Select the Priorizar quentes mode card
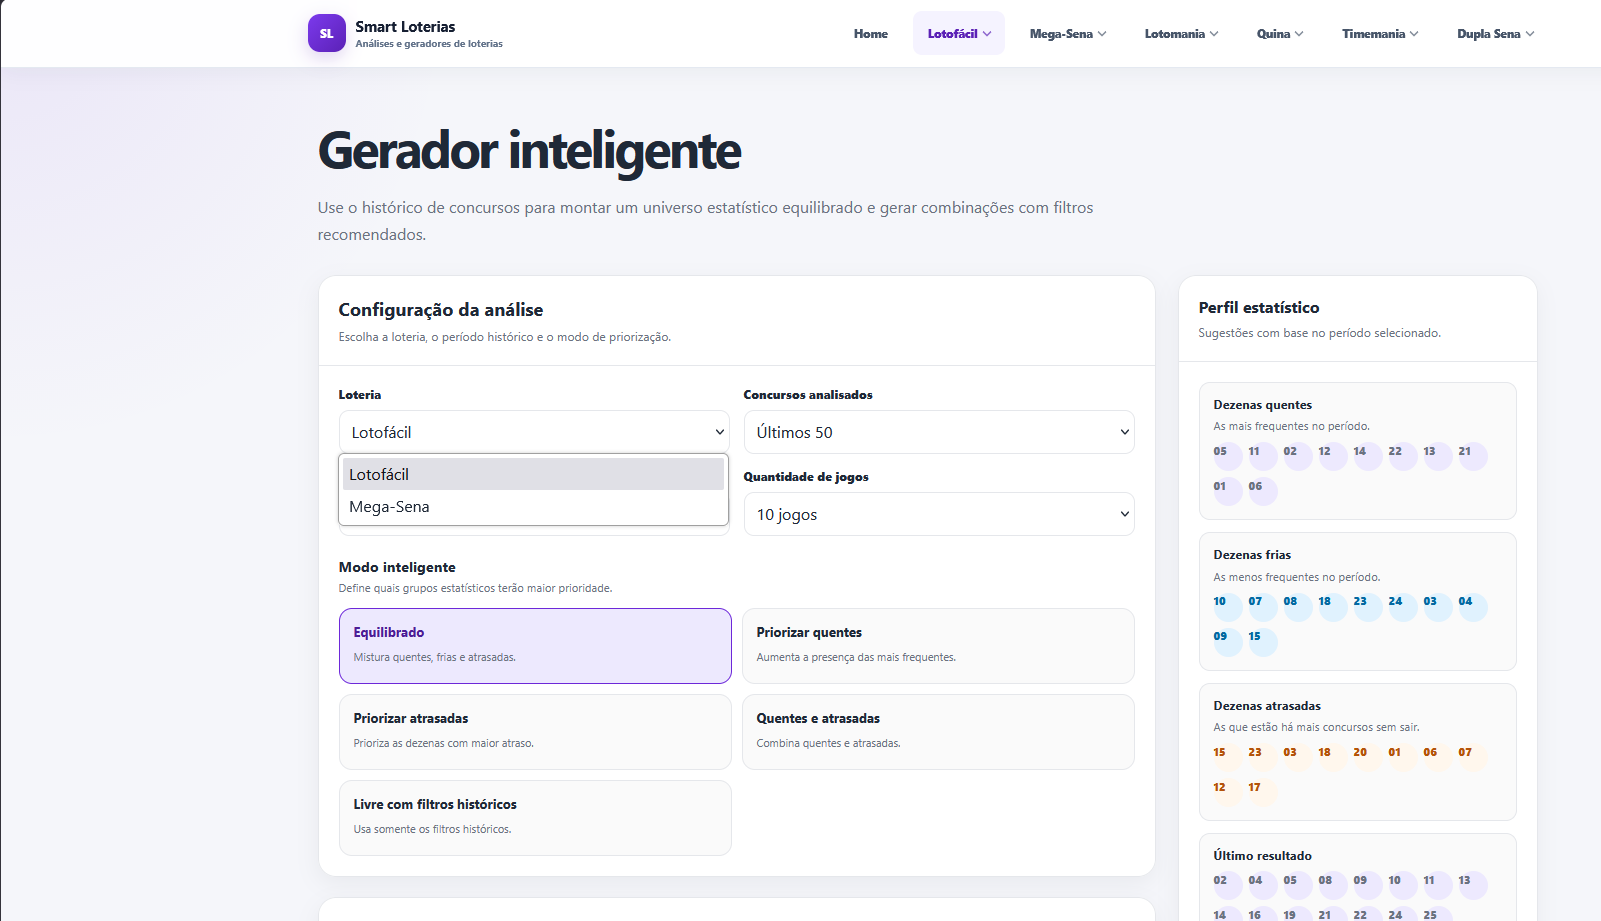This screenshot has width=1601, height=921. [938, 646]
